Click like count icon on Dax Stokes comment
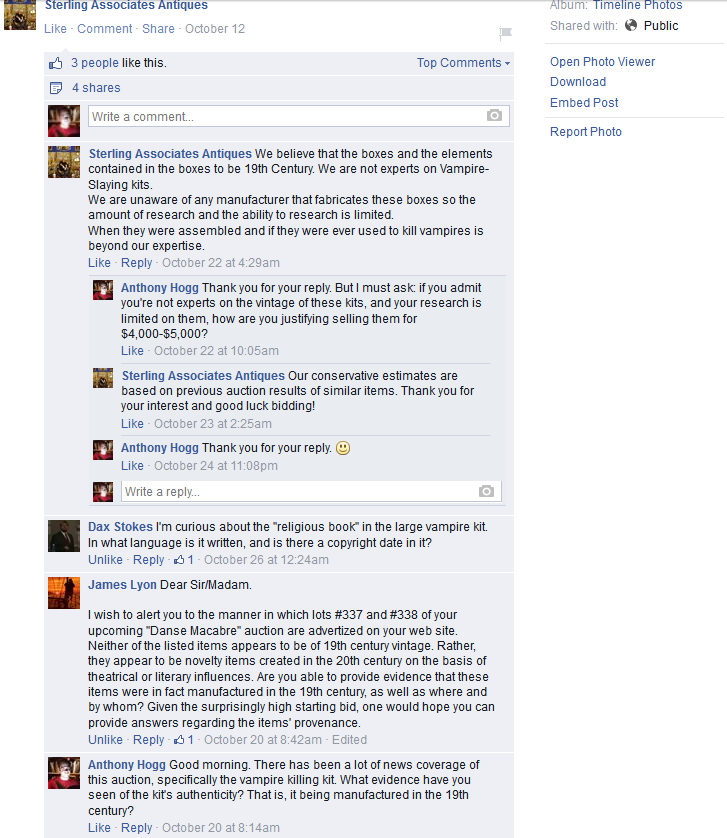The height and width of the screenshot is (838, 727). coord(179,560)
